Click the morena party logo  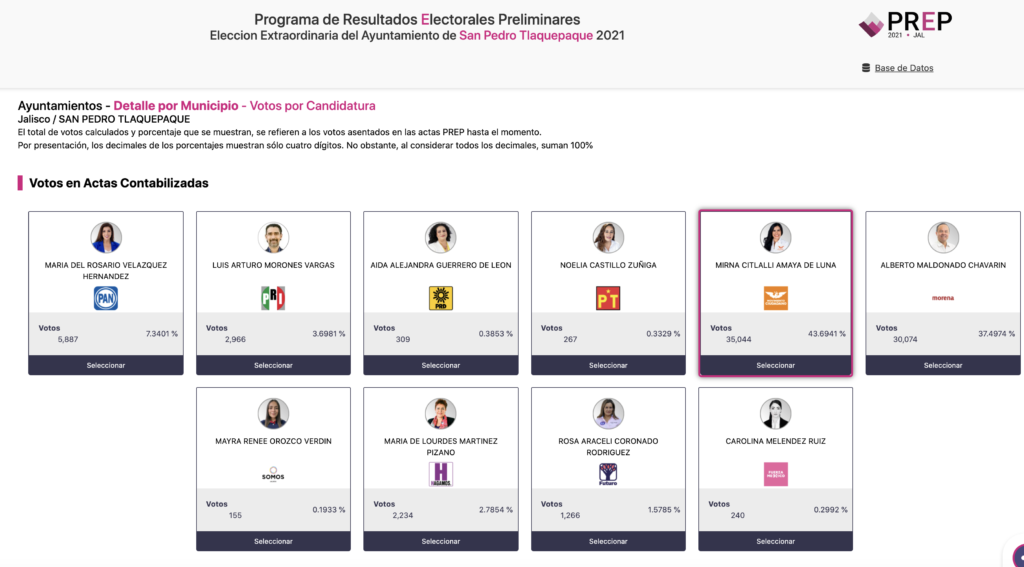click(943, 298)
